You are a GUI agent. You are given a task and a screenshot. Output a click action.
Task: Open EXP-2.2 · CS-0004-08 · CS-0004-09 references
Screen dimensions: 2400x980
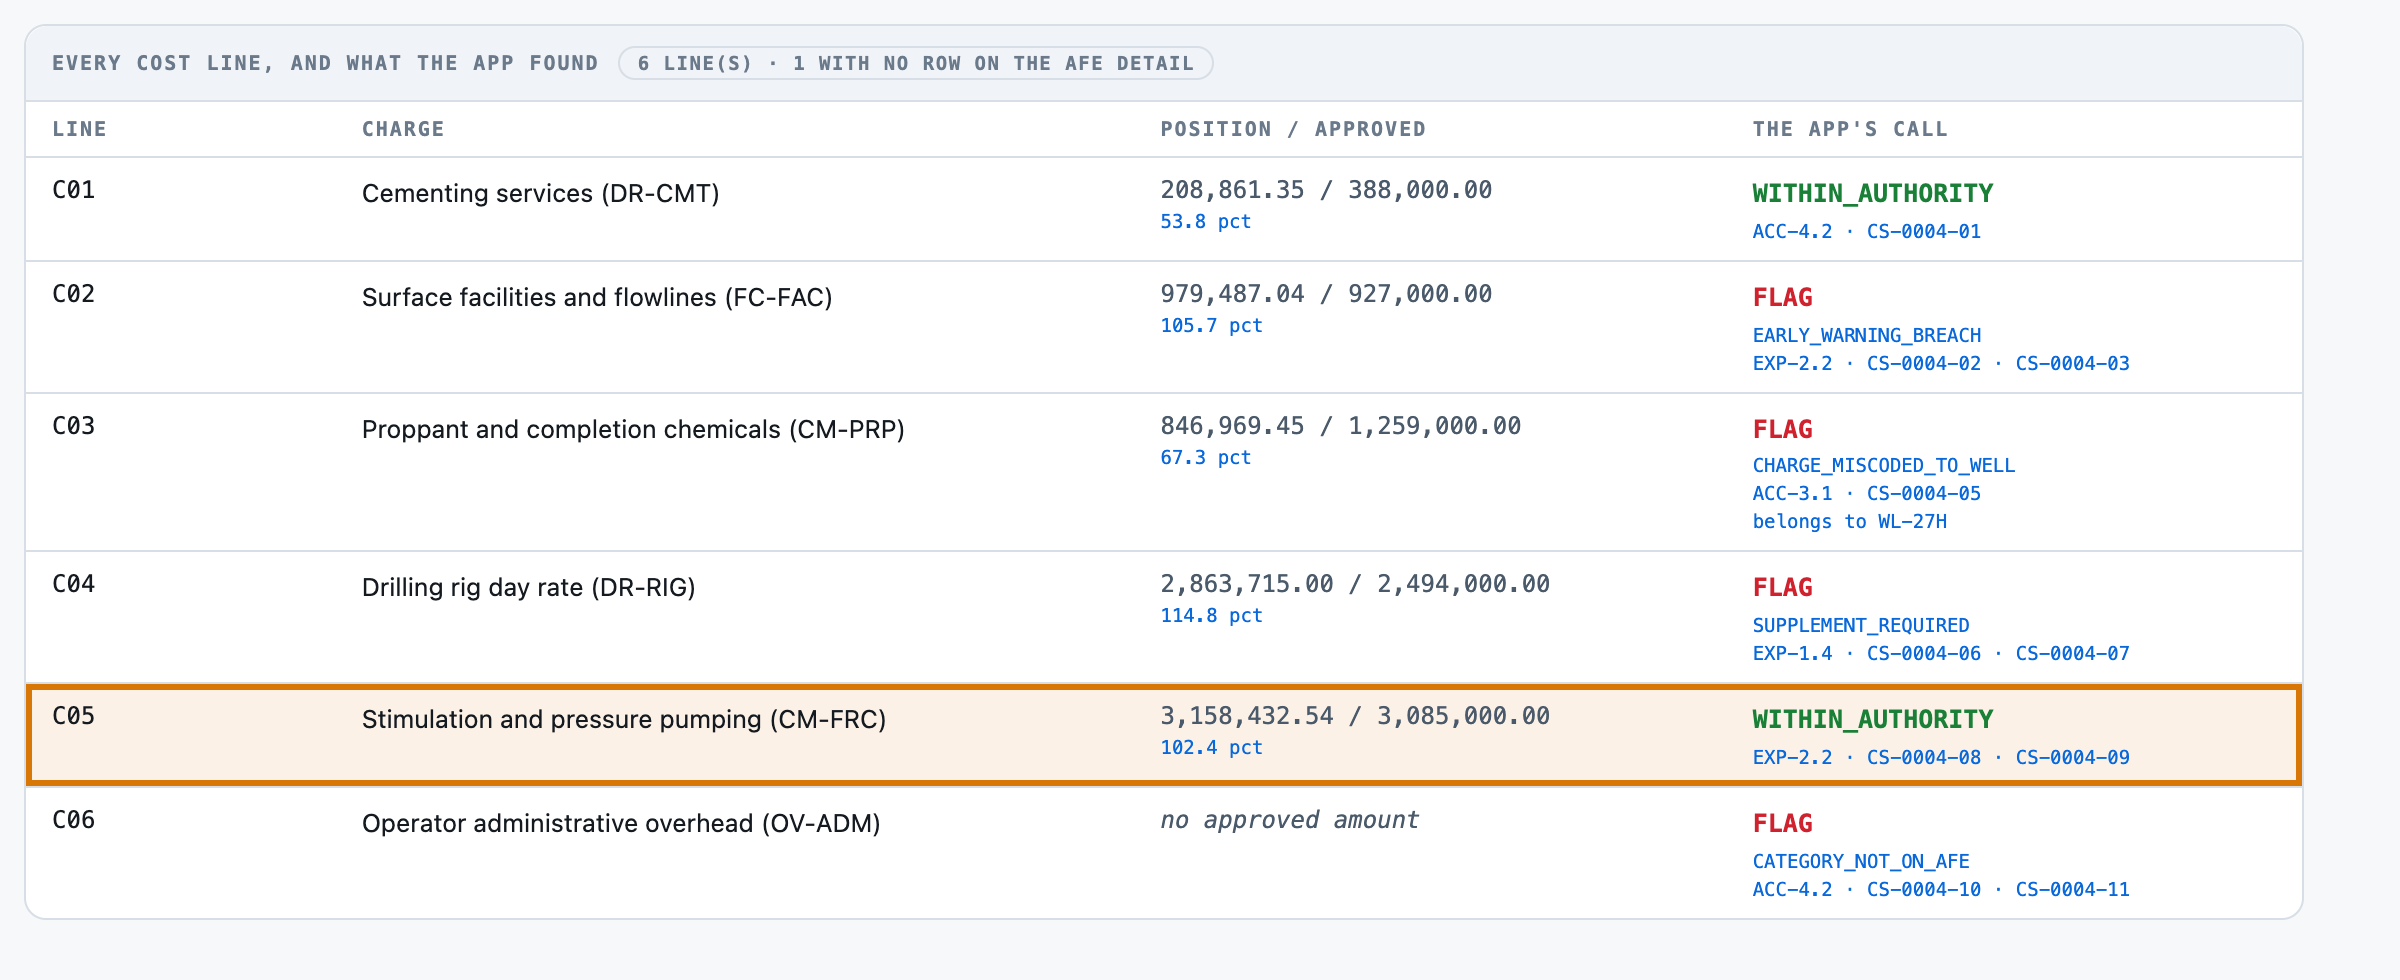click(1940, 757)
